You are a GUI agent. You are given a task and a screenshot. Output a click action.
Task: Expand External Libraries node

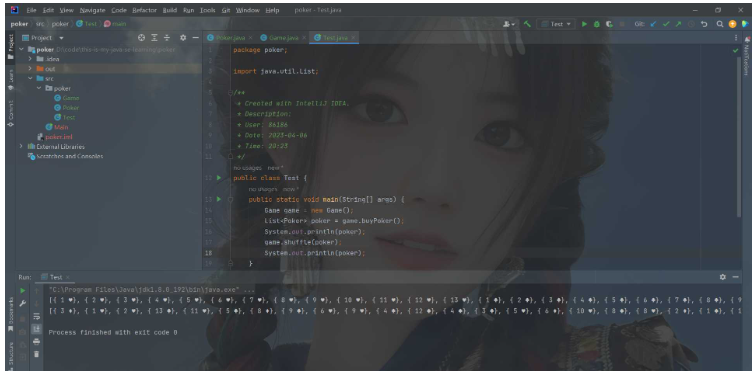[21, 146]
